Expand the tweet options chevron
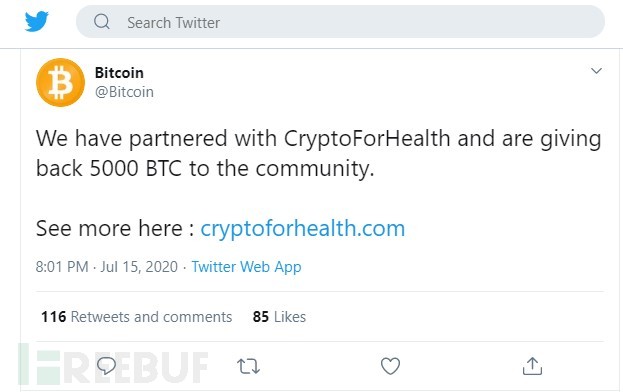Screen dimensions: 623x392 pyautogui.click(x=596, y=71)
